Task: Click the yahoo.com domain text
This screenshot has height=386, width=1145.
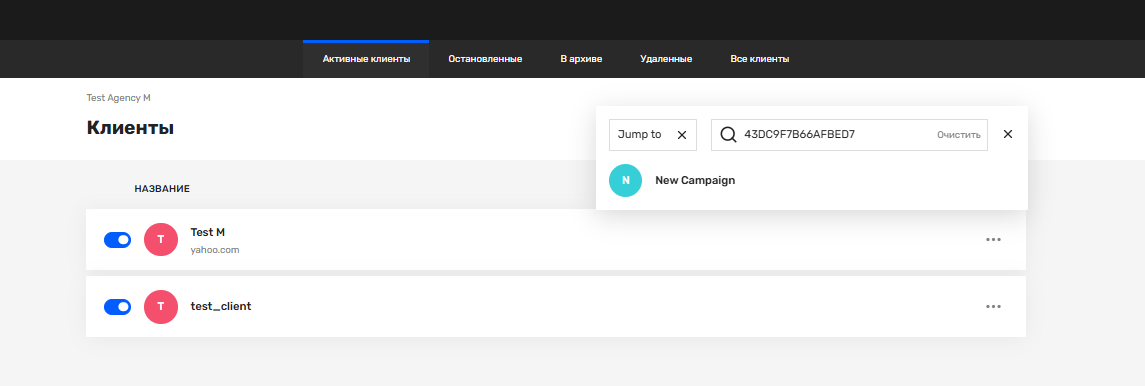Action: pyautogui.click(x=215, y=250)
